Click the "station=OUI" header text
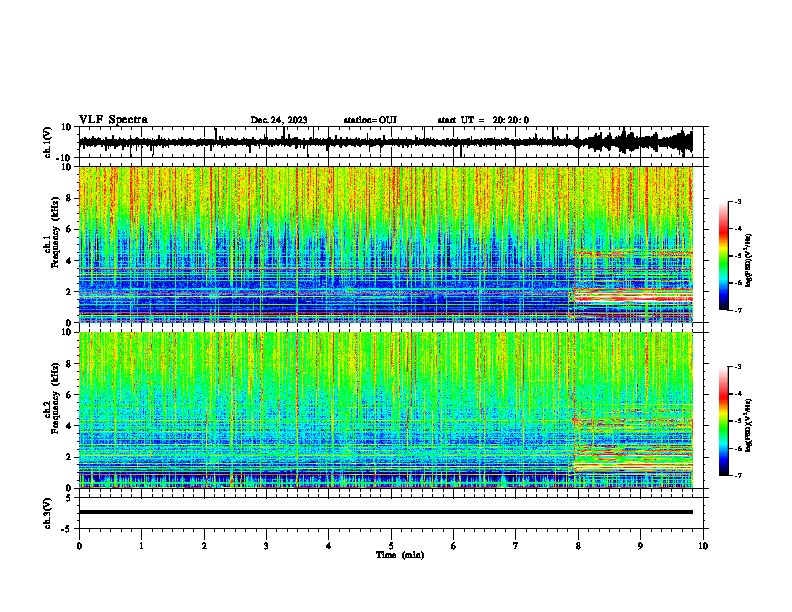This screenshot has height=612, width=792. pos(370,120)
